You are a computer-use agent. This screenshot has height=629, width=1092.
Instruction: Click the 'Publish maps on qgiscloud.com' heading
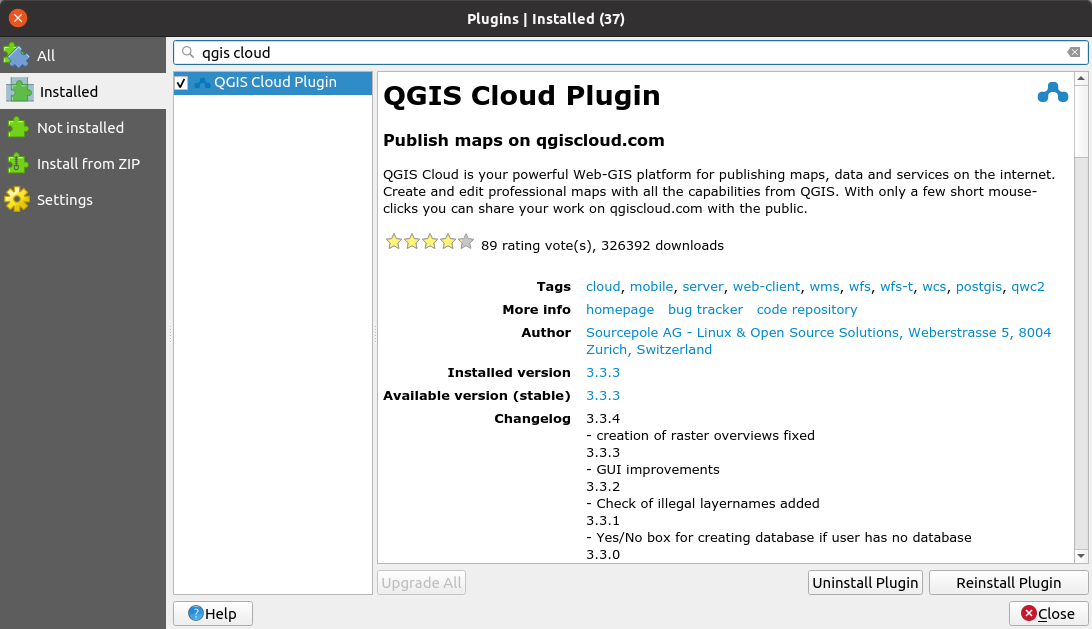(524, 140)
